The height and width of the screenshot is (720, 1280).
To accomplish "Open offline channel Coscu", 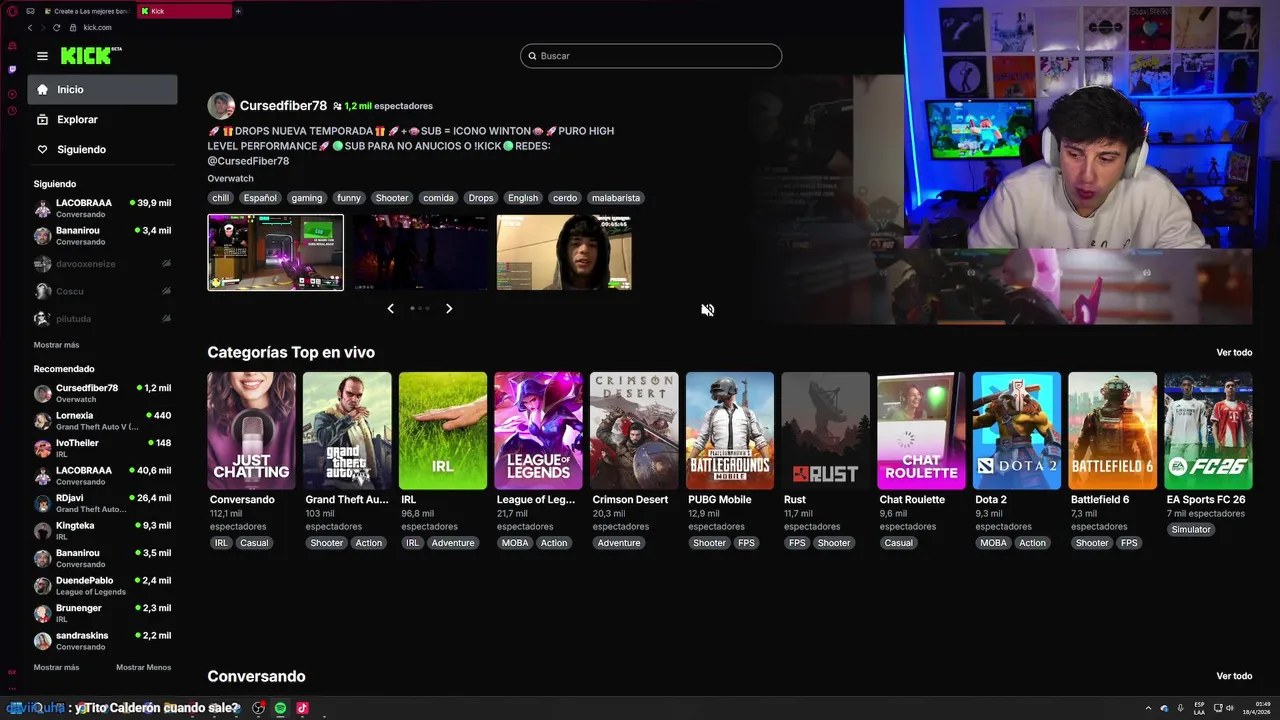I will coord(103,291).
